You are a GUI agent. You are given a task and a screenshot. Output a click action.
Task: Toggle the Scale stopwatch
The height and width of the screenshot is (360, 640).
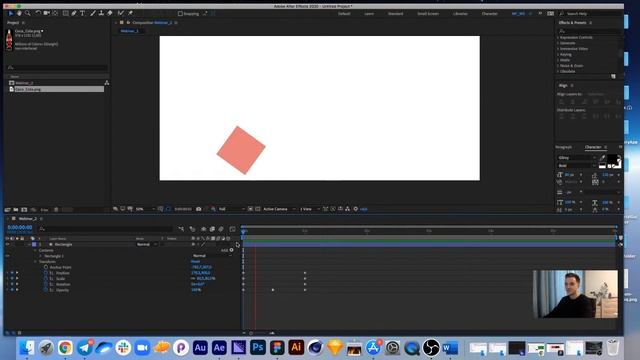[46, 278]
